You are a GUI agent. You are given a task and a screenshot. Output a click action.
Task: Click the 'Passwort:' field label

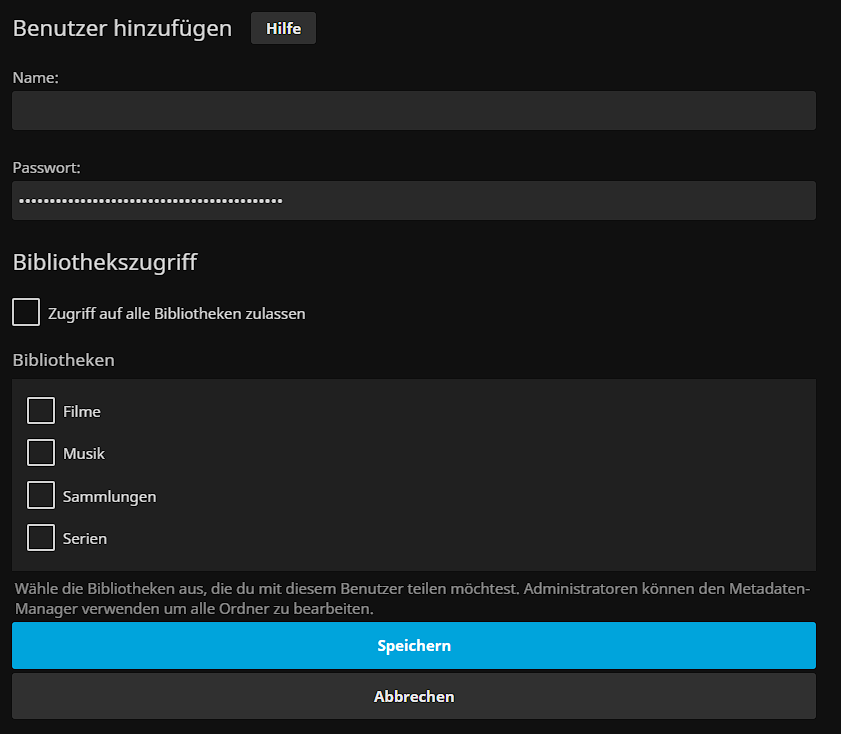click(x=46, y=168)
